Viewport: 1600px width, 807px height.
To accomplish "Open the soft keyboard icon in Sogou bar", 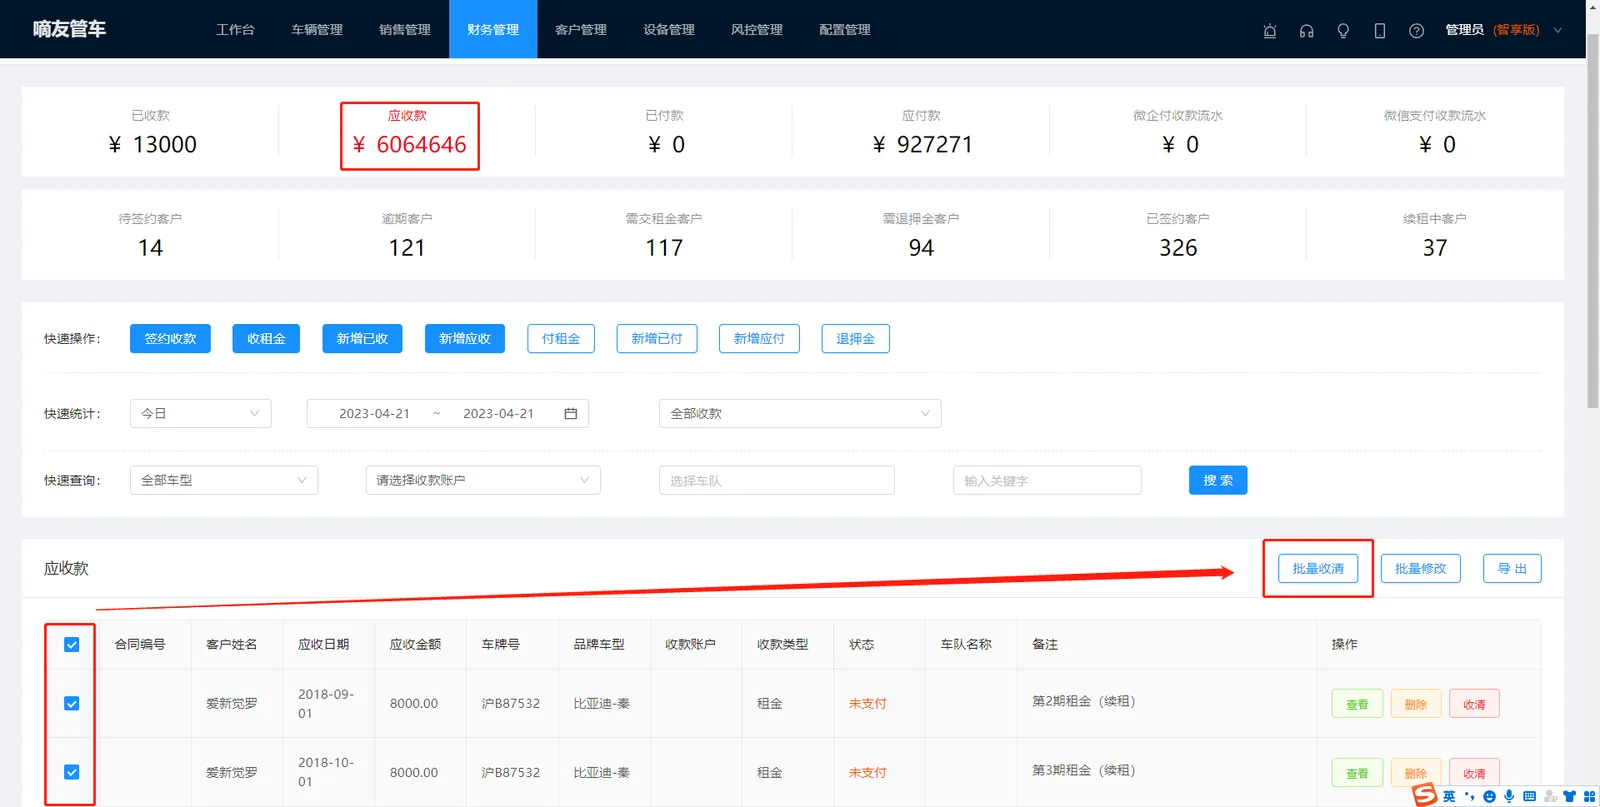I will [x=1529, y=796].
